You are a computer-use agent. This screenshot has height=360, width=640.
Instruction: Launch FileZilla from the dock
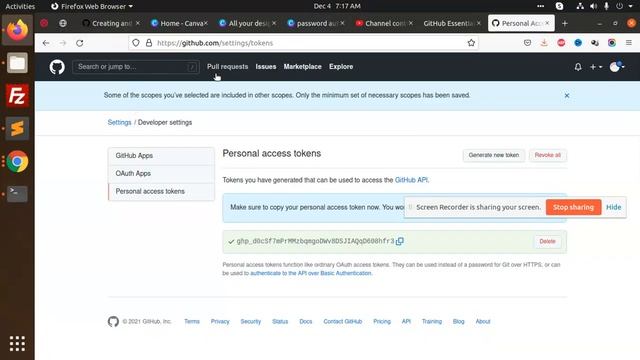point(17,96)
